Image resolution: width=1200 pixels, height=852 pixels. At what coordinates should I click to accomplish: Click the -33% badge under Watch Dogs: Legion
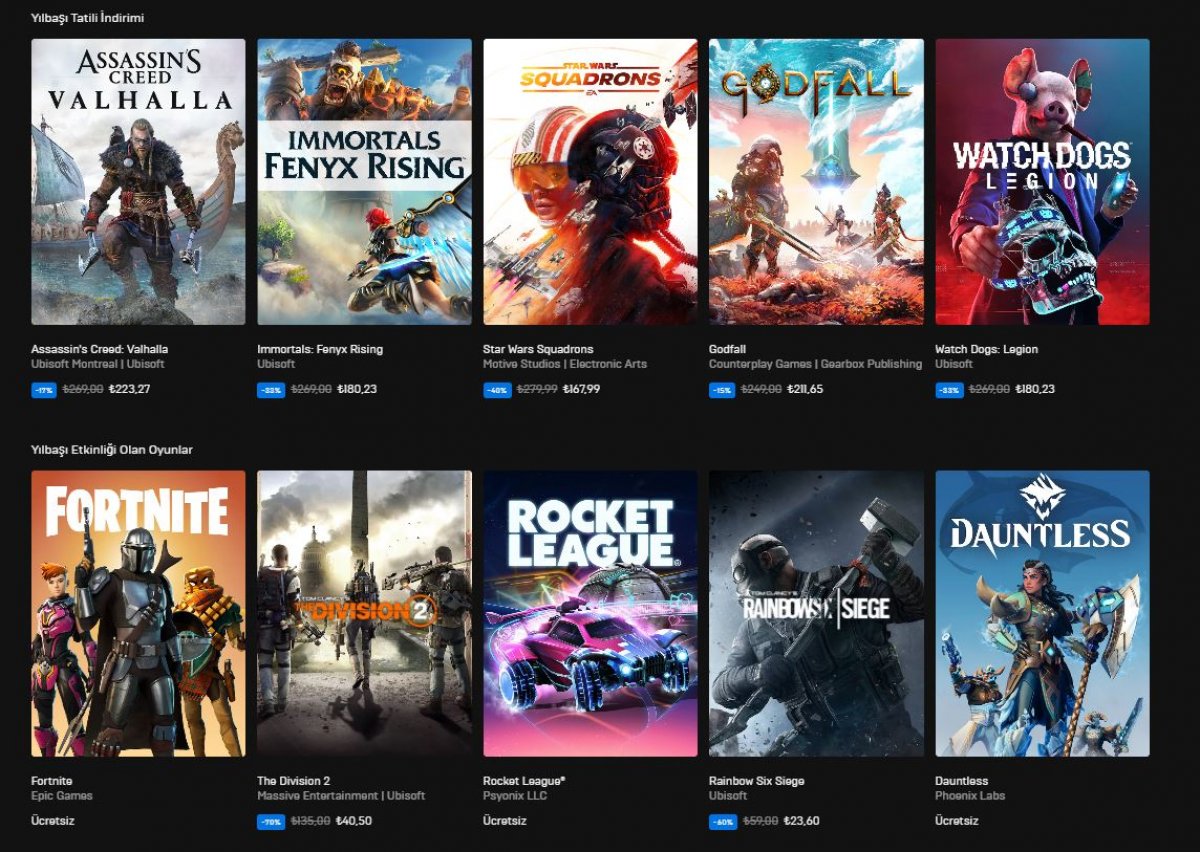point(949,390)
